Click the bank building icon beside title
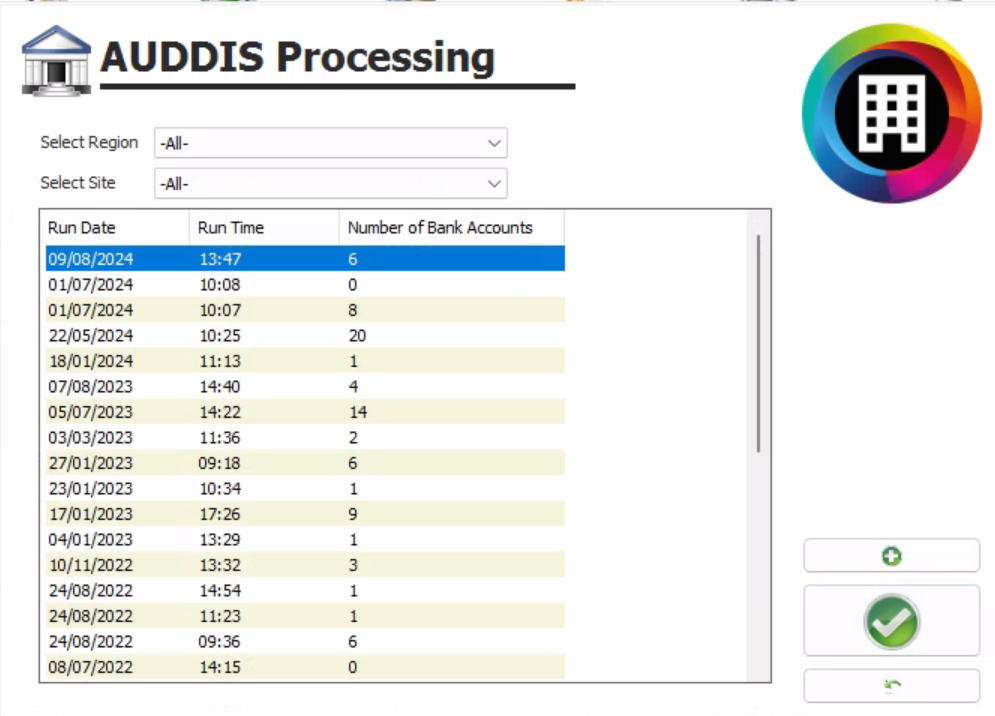 point(56,61)
